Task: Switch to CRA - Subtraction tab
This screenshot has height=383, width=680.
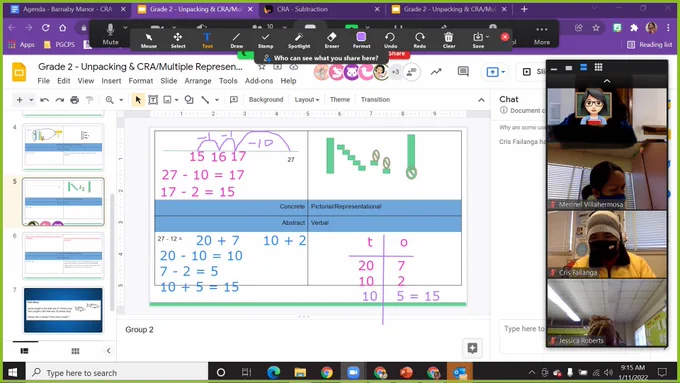Action: (322, 9)
